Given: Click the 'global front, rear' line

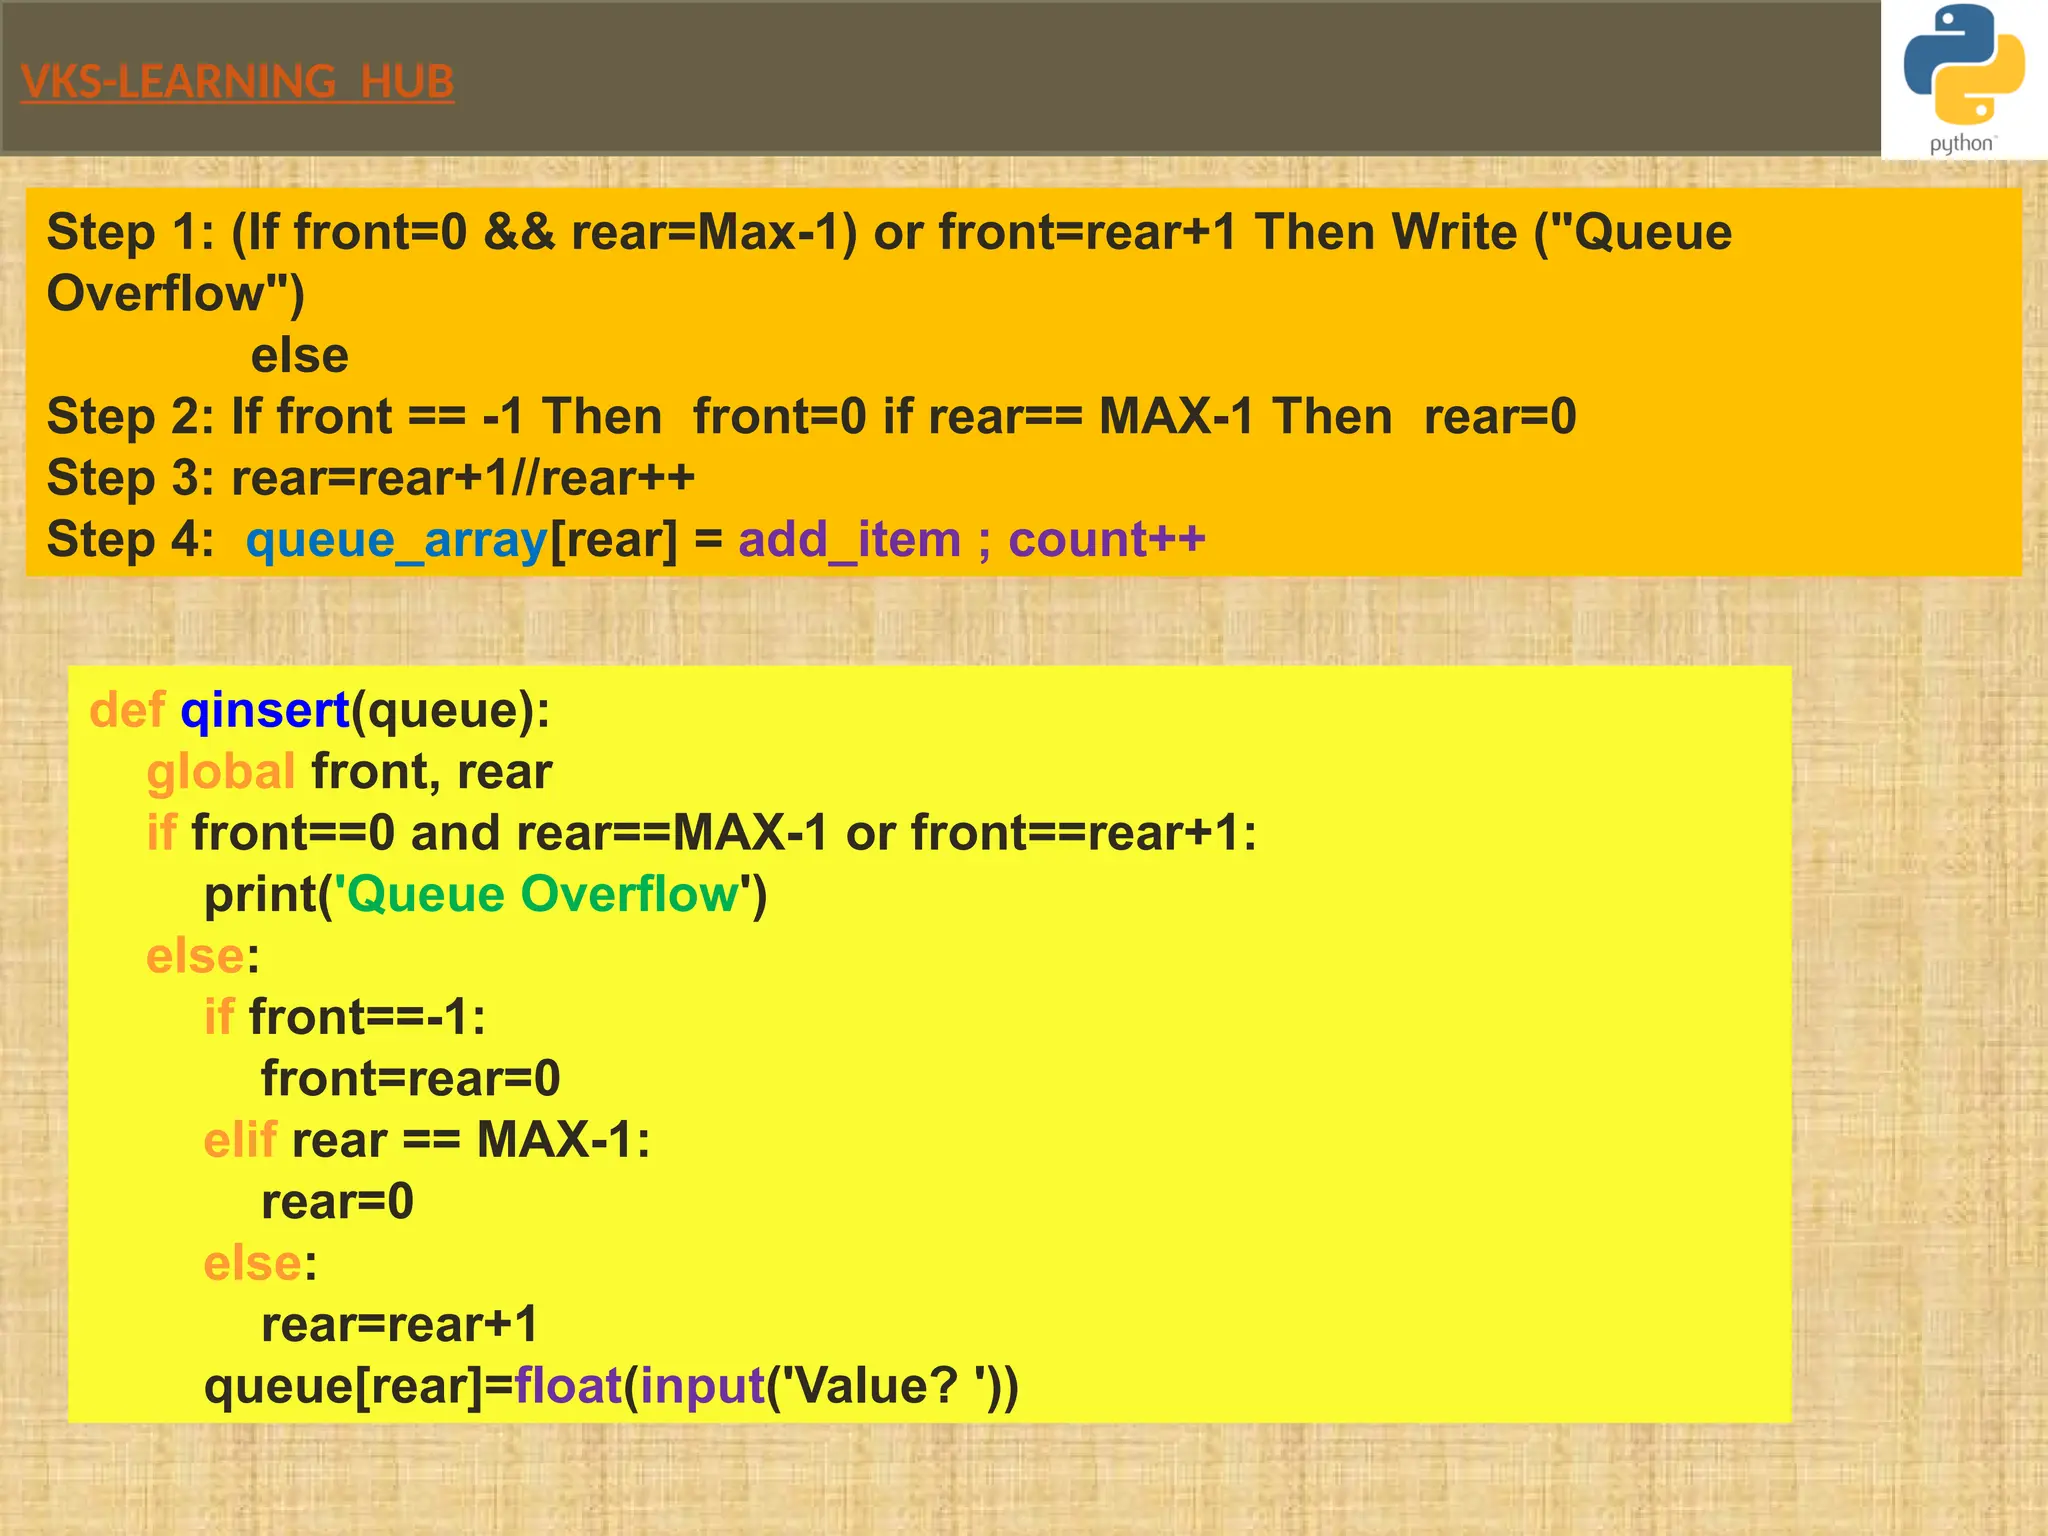Looking at the screenshot, I should point(349,772).
